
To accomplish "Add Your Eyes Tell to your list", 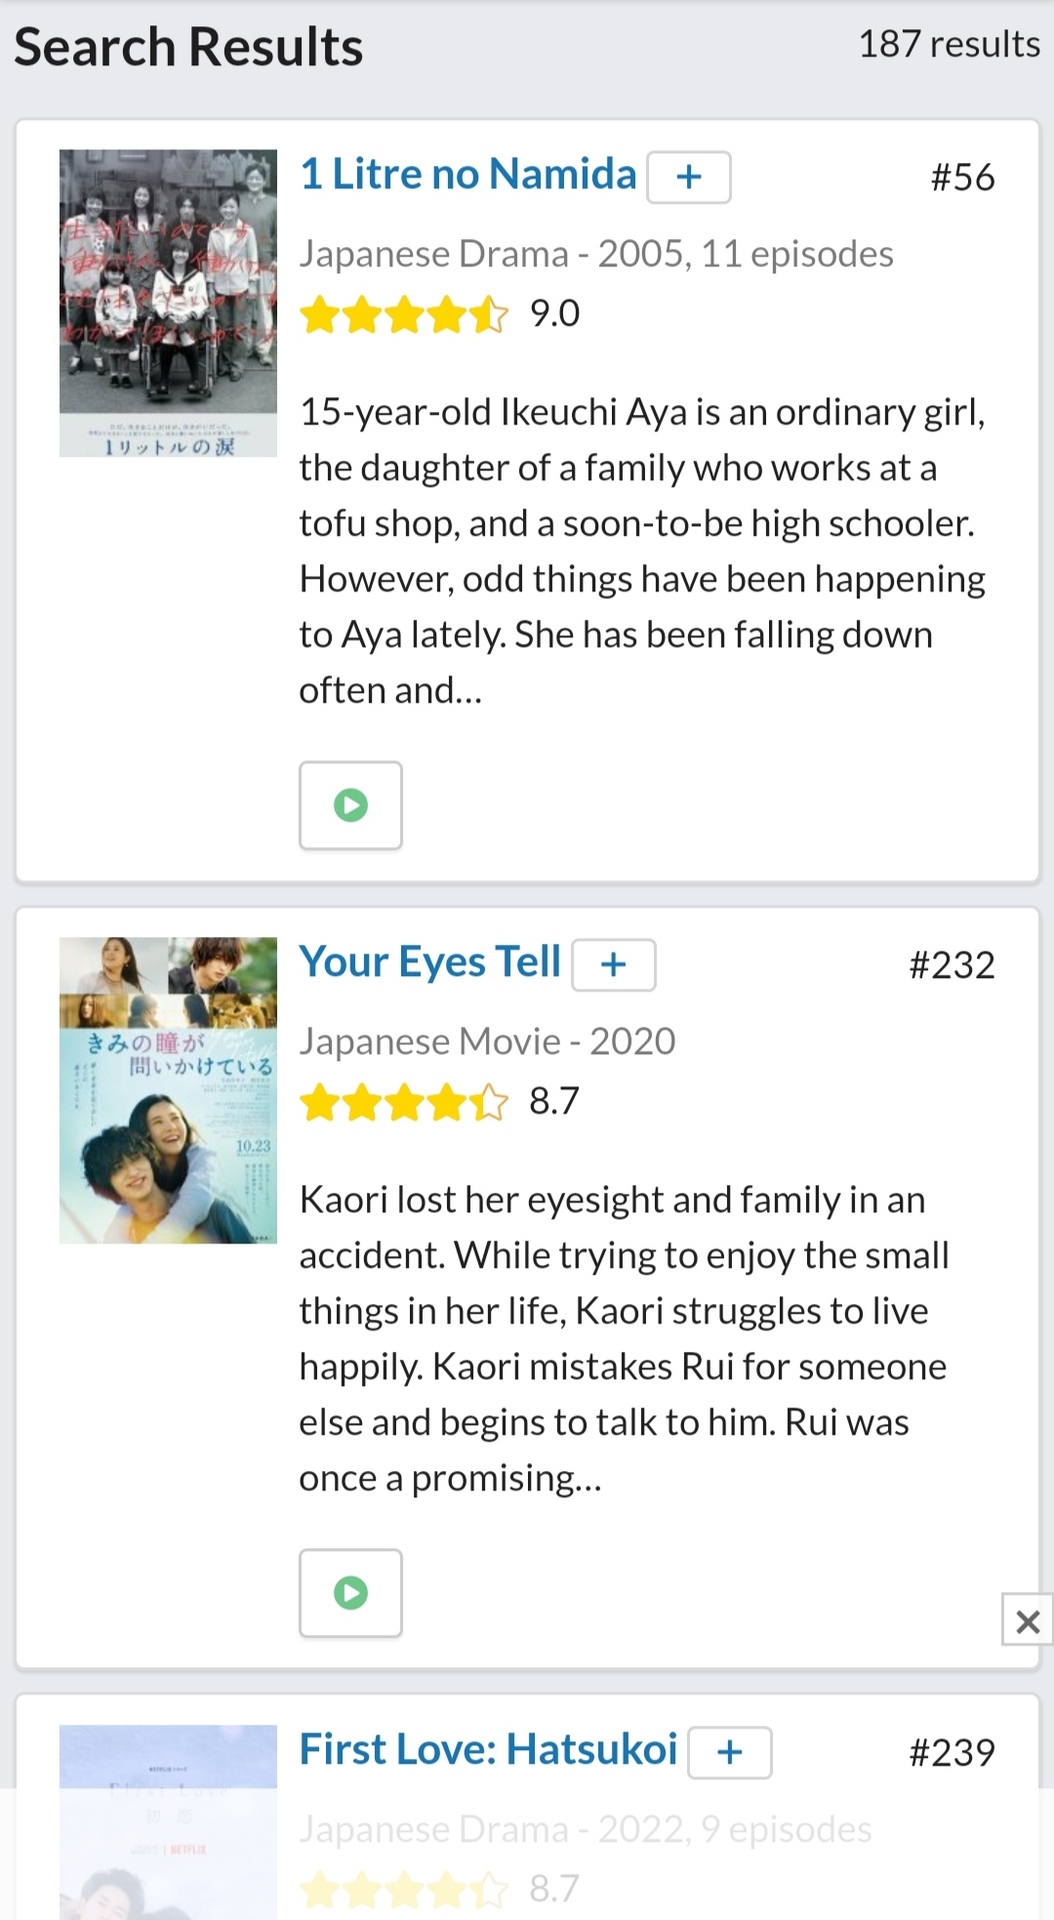I will point(613,965).
